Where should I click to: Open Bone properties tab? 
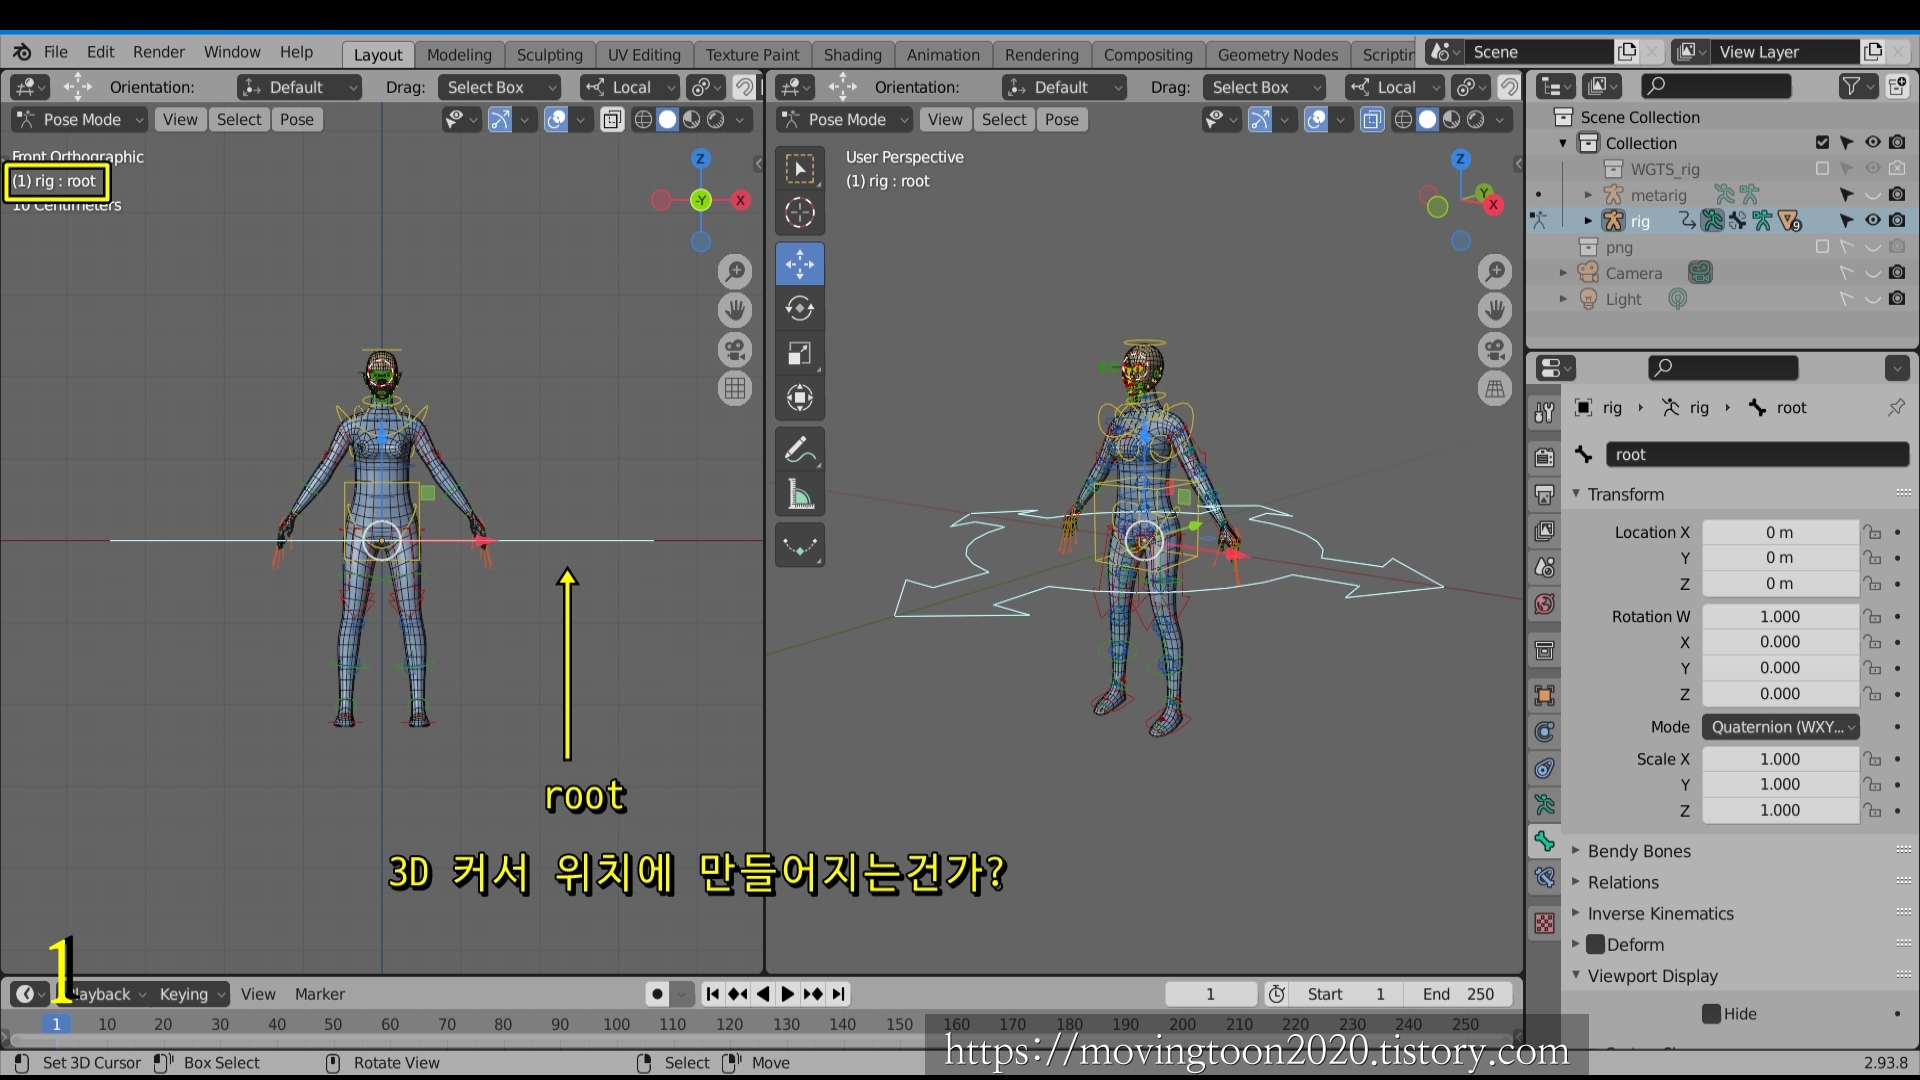(x=1545, y=842)
